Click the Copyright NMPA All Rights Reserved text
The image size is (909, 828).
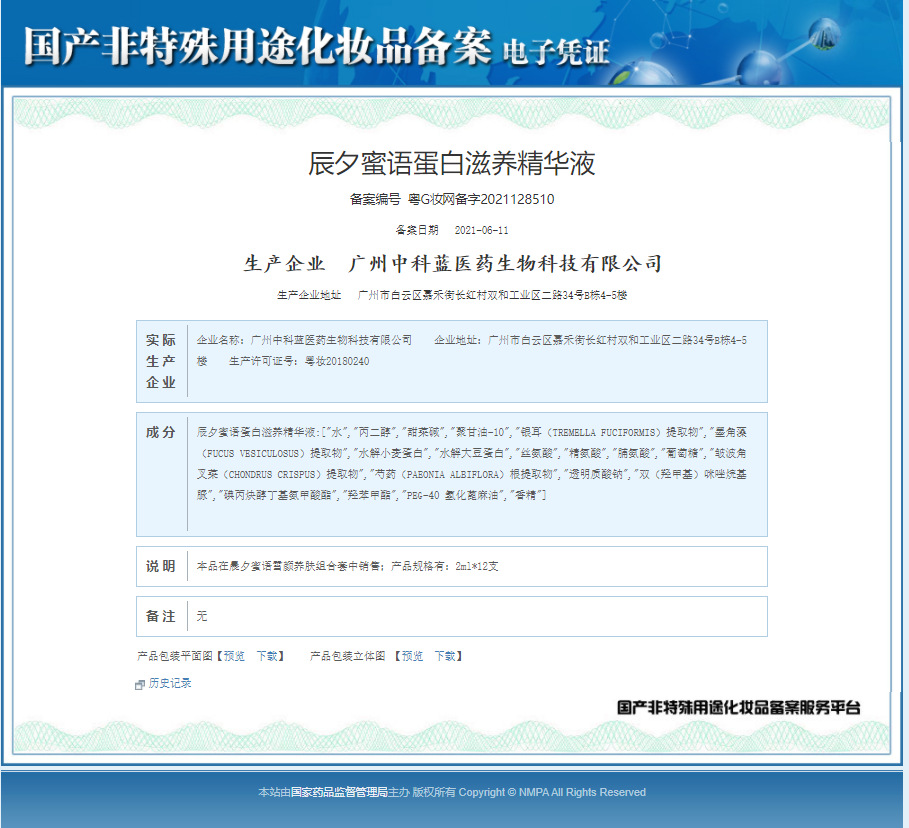(552, 792)
